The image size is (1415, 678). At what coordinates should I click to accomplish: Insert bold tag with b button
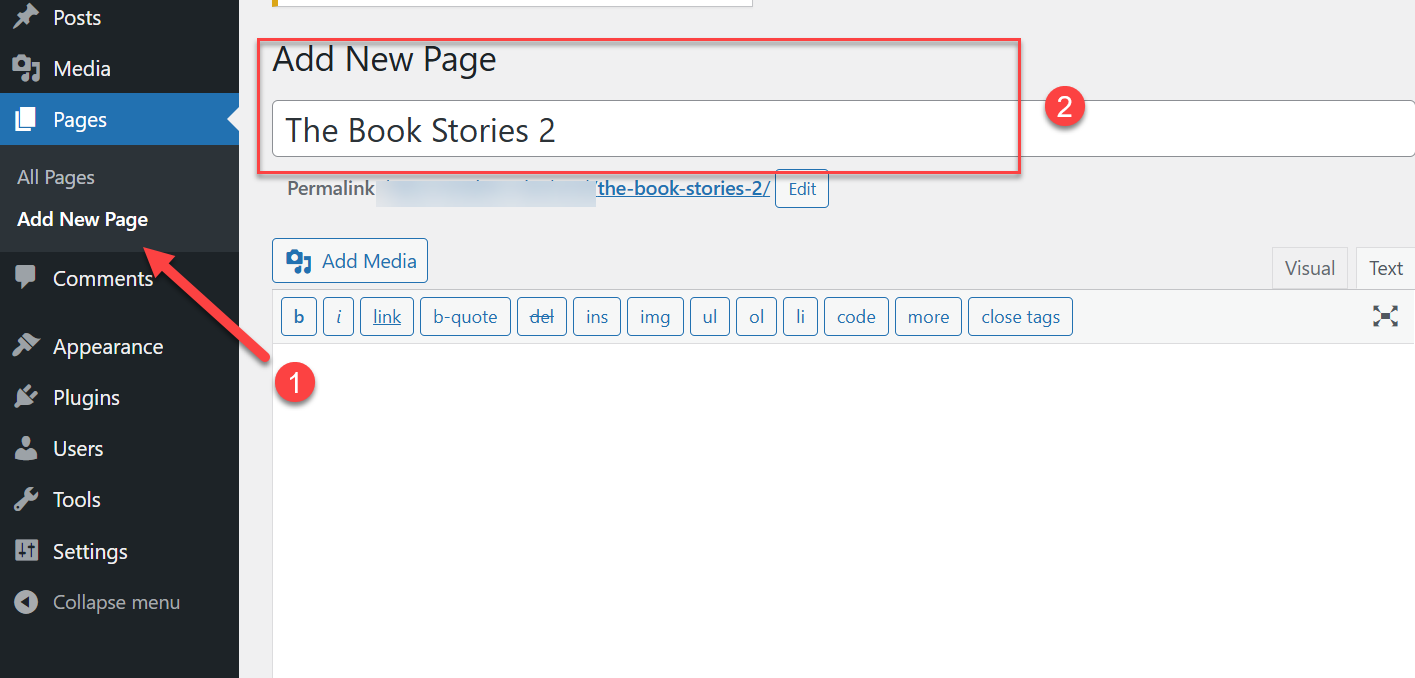299,317
